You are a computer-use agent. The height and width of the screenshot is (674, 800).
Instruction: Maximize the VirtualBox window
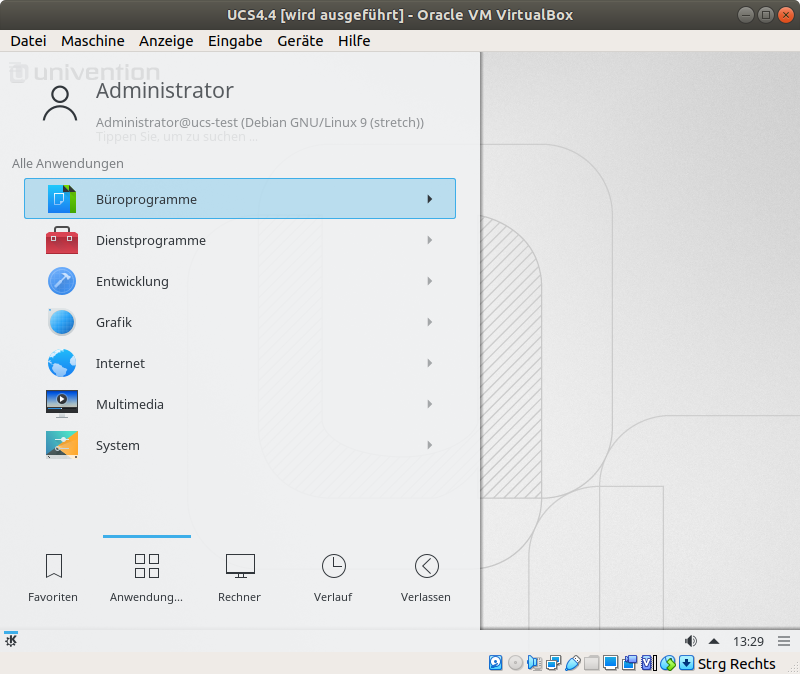coord(765,15)
